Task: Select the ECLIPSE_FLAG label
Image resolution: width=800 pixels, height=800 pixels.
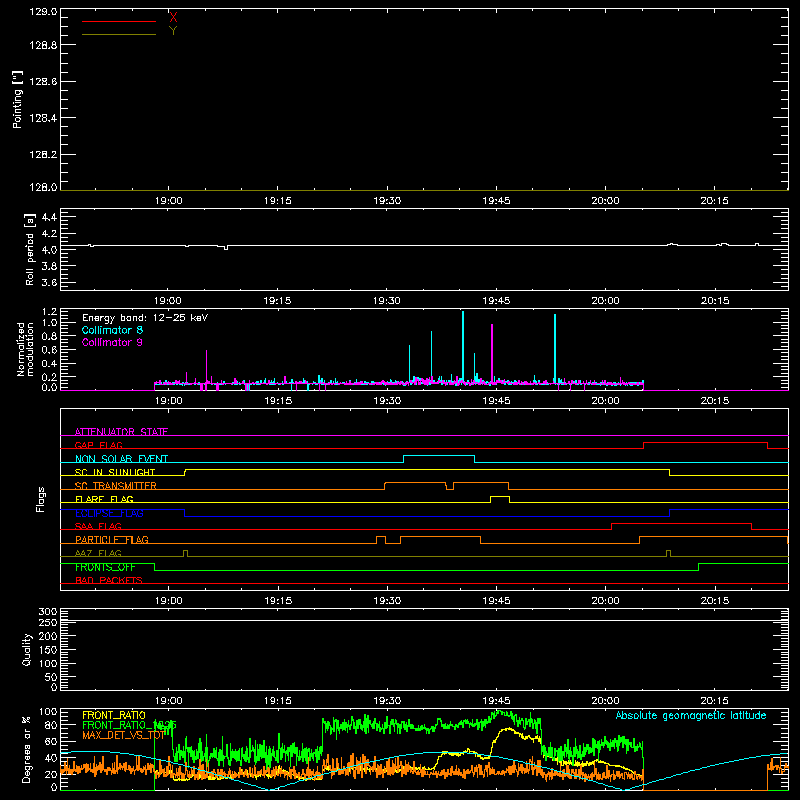Action: pos(109,513)
